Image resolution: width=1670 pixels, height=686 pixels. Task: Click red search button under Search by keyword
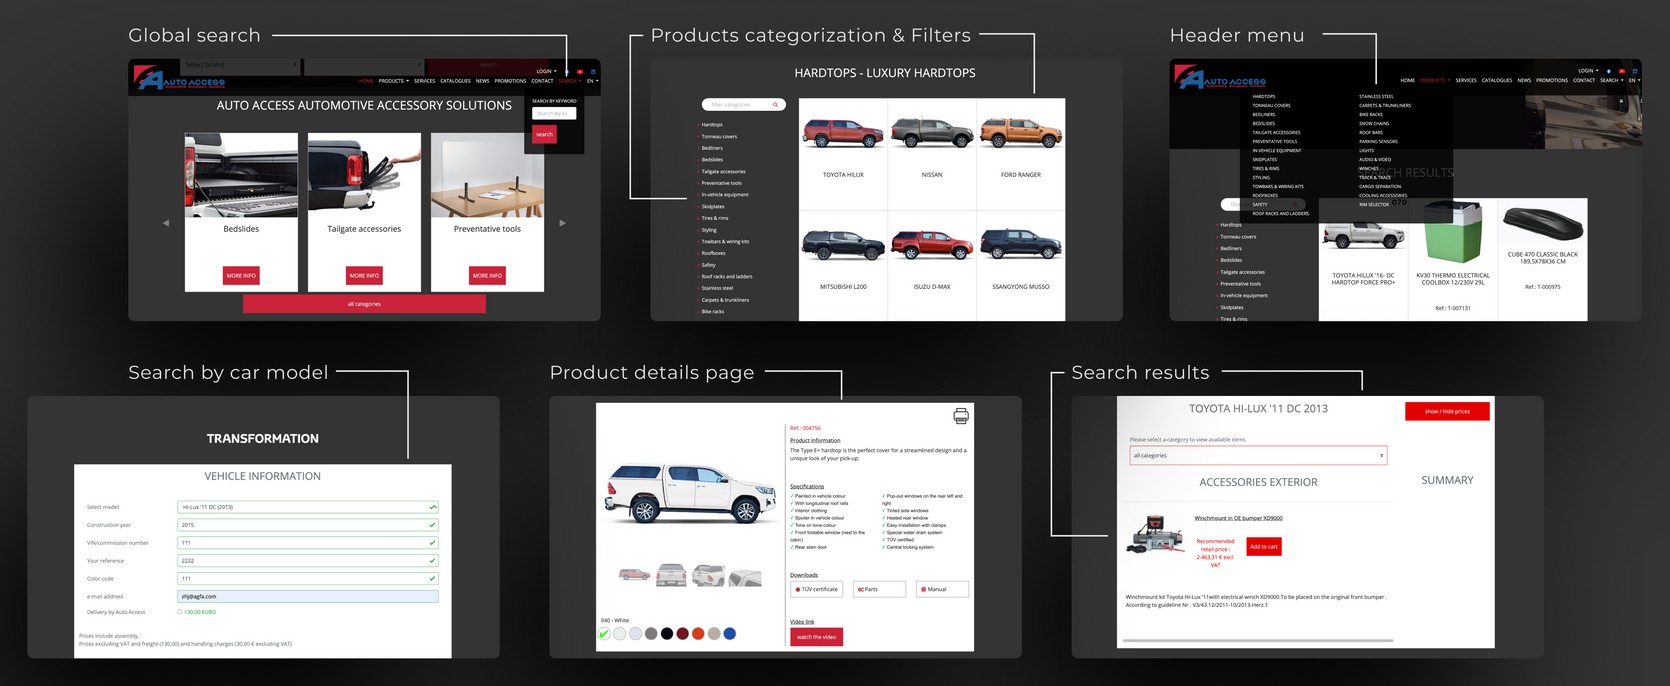544,134
